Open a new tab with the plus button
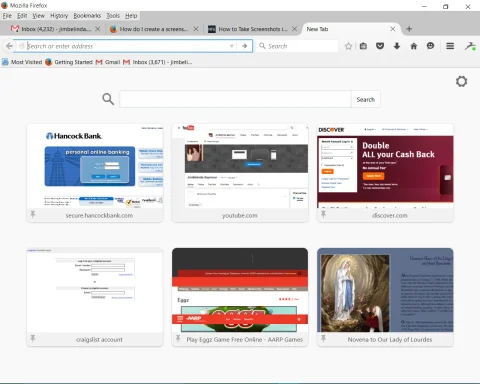 (409, 29)
